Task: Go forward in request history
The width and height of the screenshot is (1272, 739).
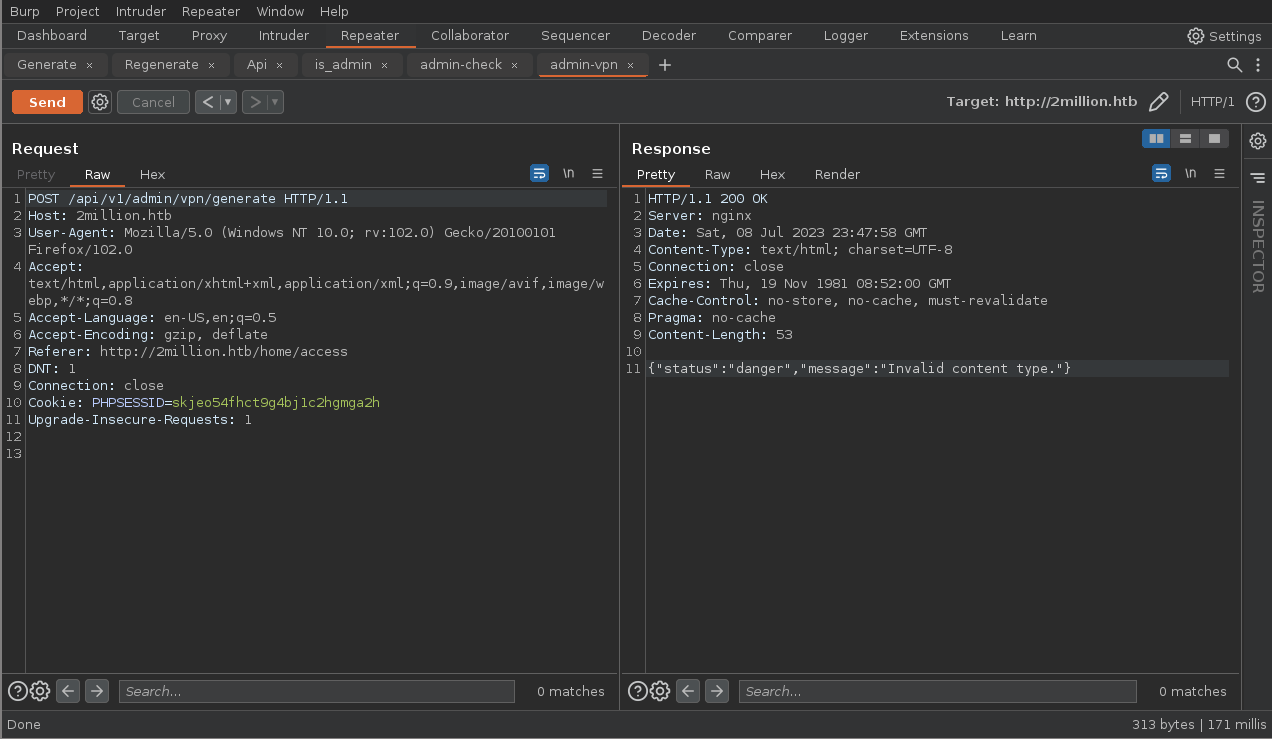Action: tap(255, 102)
